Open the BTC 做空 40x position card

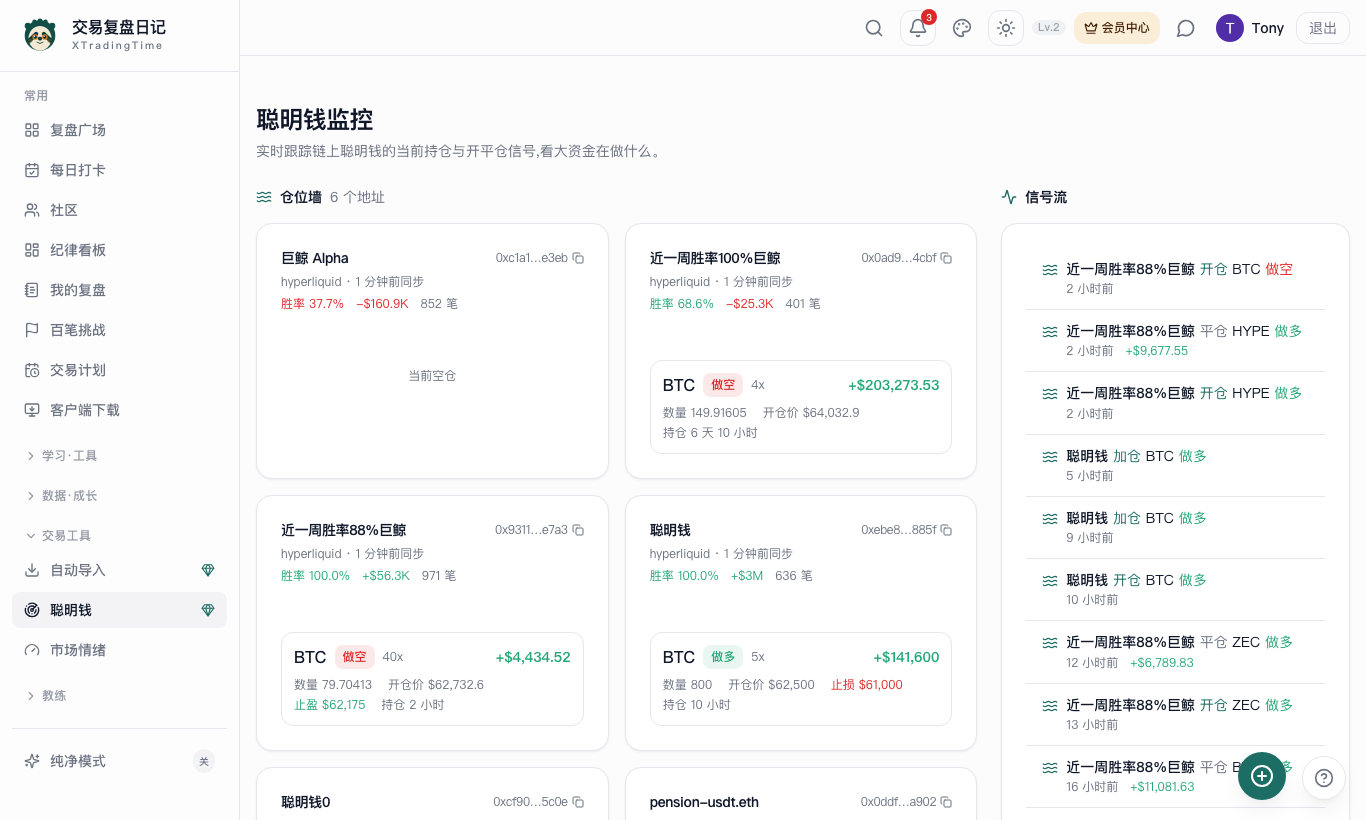point(432,679)
